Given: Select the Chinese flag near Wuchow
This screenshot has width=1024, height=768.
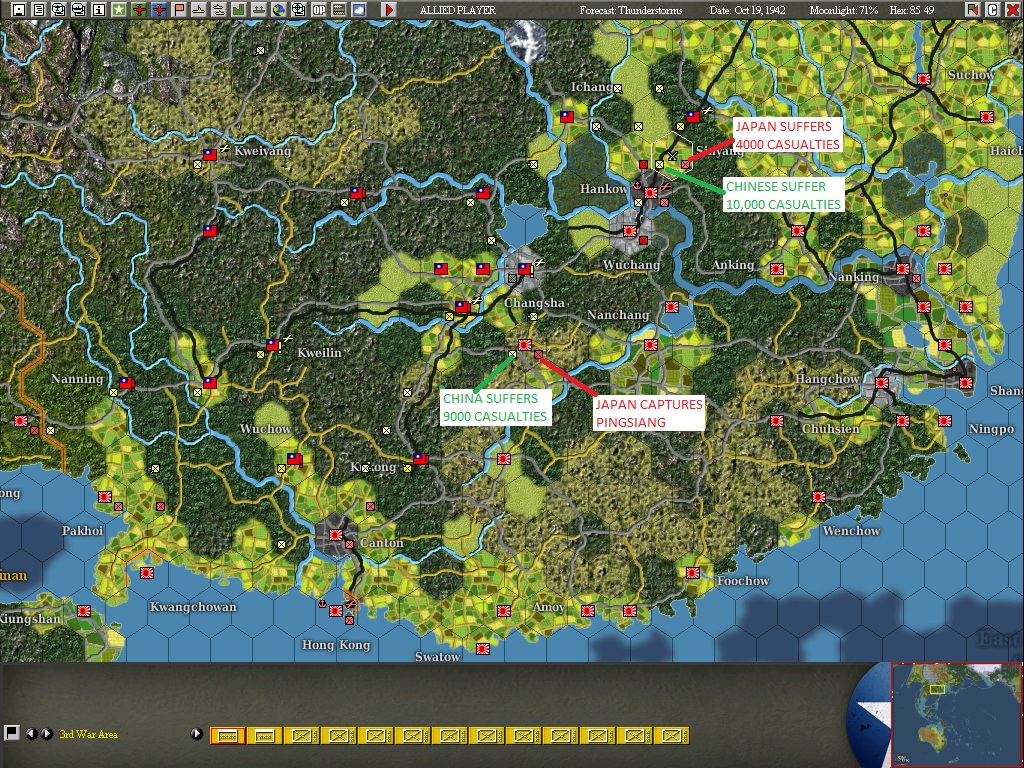Looking at the screenshot, I should [295, 459].
